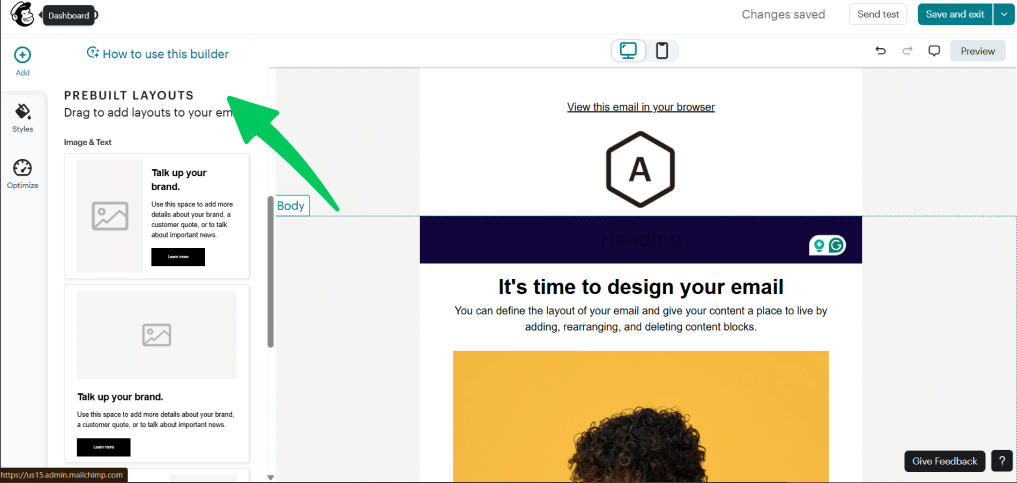Click the Preview button

point(977,51)
